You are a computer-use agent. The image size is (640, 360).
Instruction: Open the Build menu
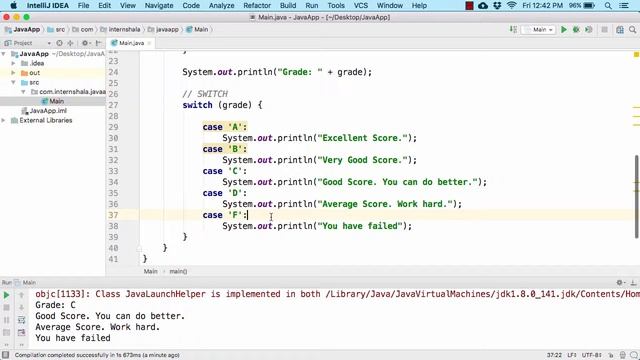tap(288, 6)
